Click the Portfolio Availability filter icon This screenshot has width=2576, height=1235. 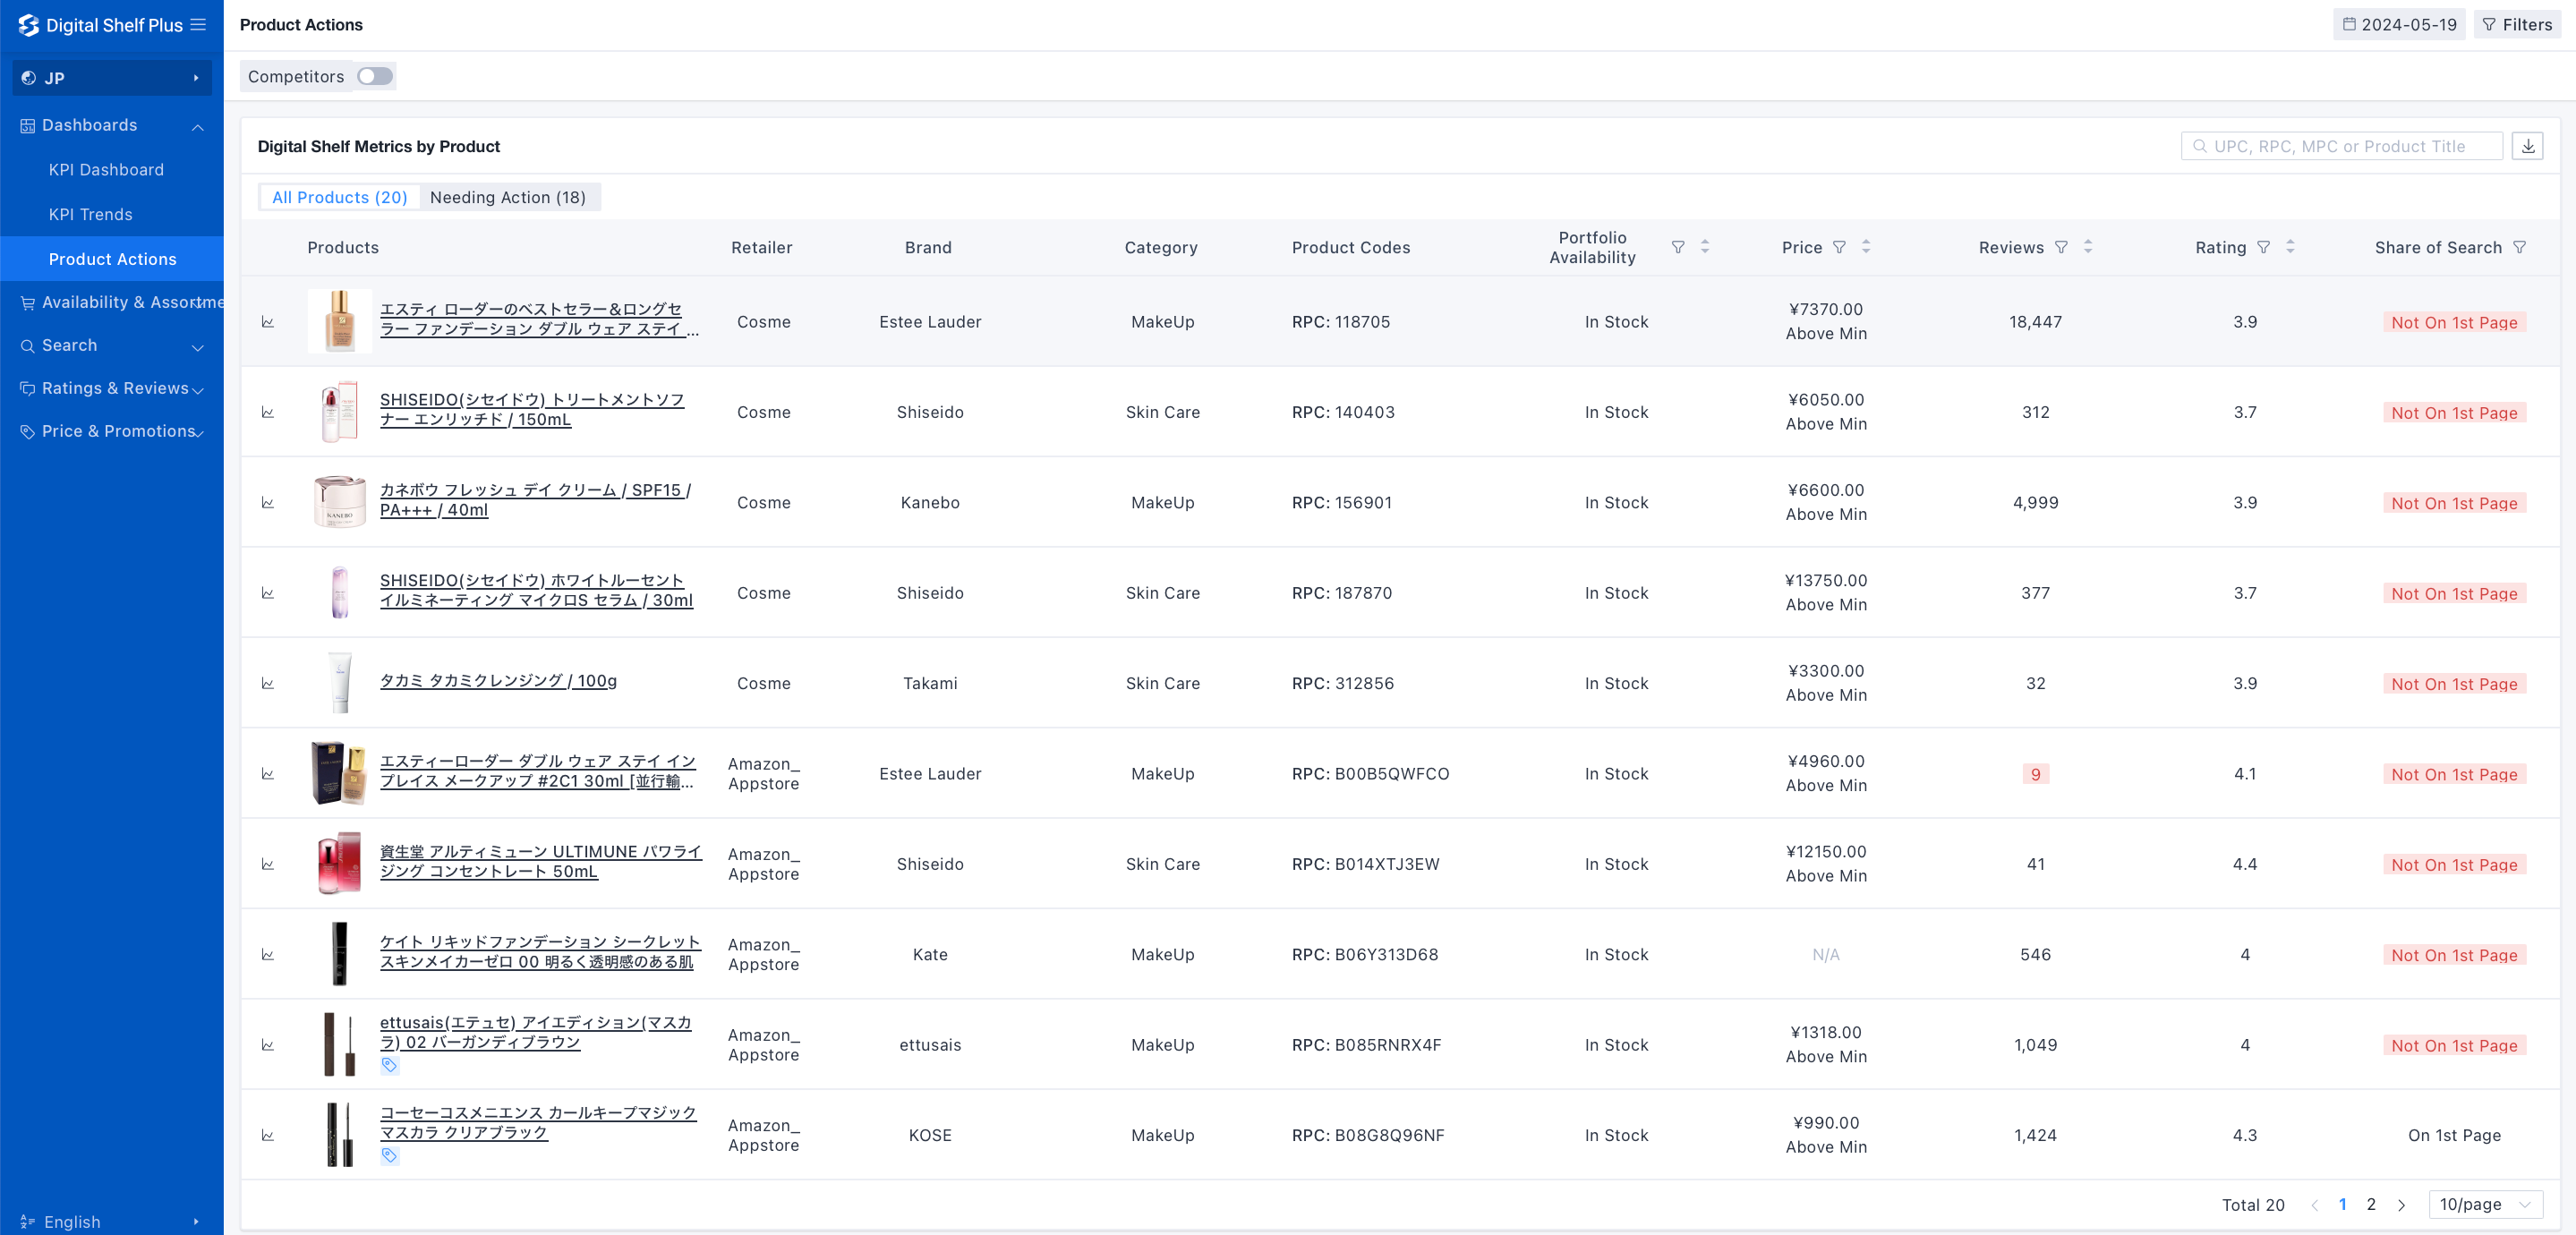point(1678,247)
